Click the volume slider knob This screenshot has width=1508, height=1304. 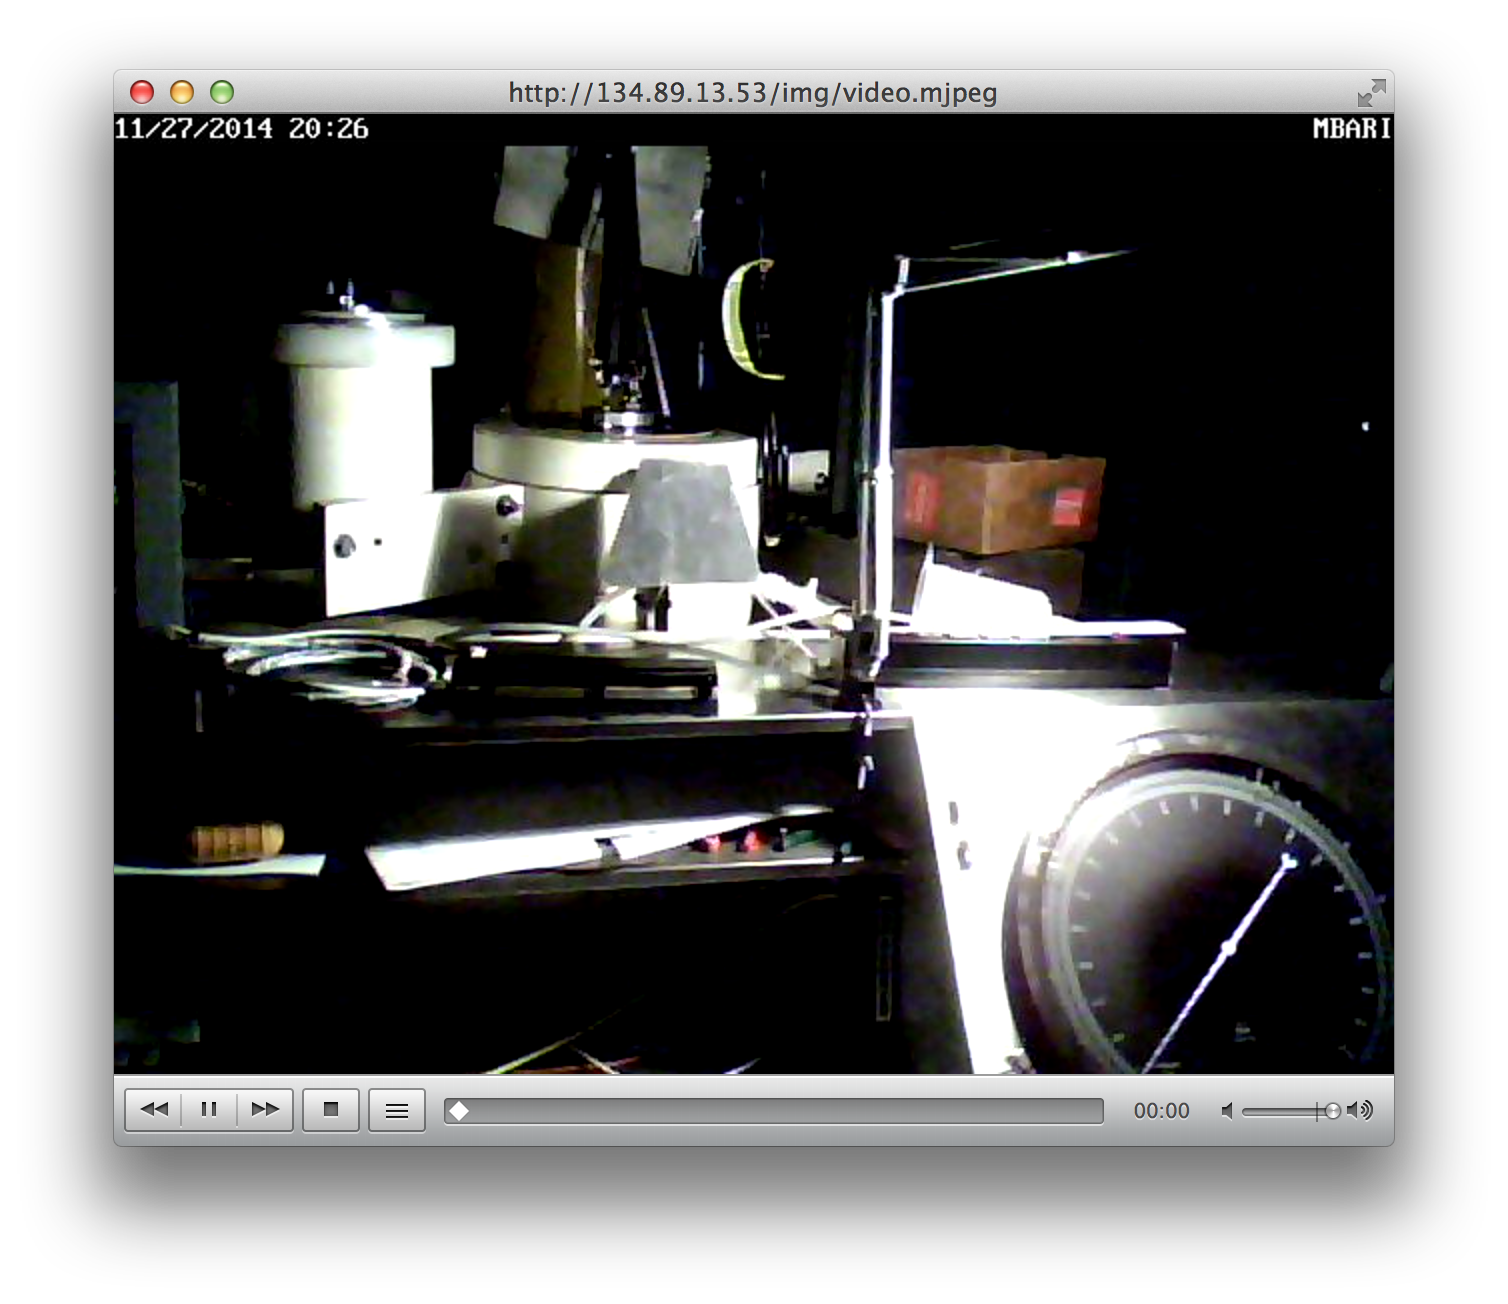click(1332, 1111)
